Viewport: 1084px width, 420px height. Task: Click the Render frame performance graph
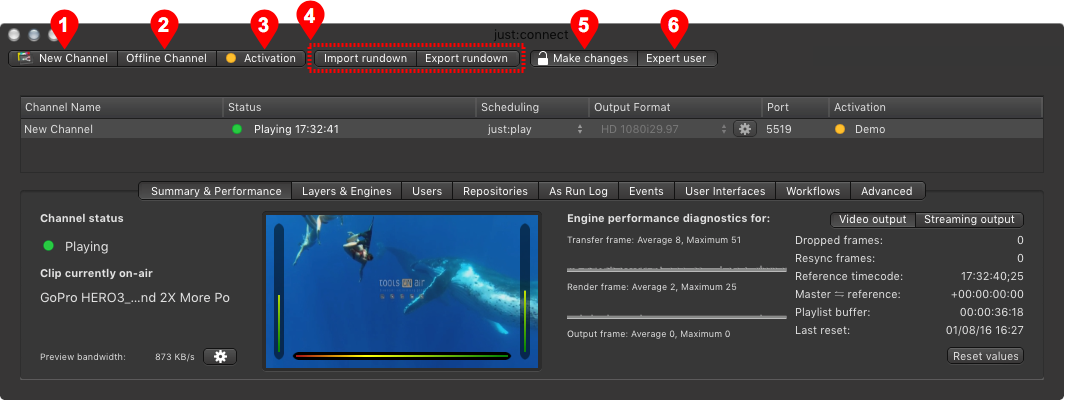(x=676, y=314)
